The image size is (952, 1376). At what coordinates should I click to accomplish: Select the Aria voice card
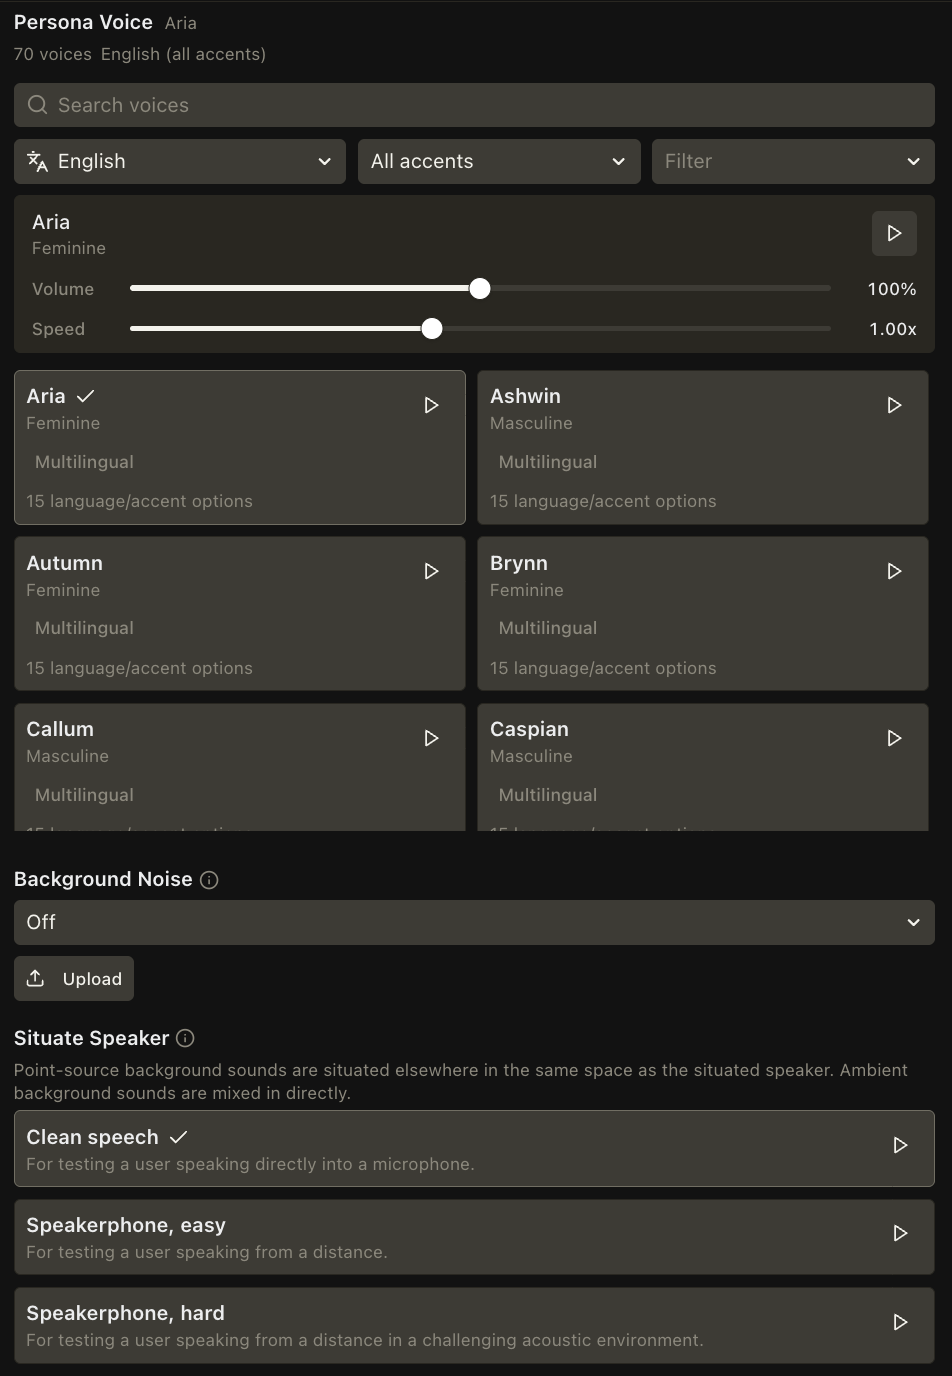(x=240, y=447)
